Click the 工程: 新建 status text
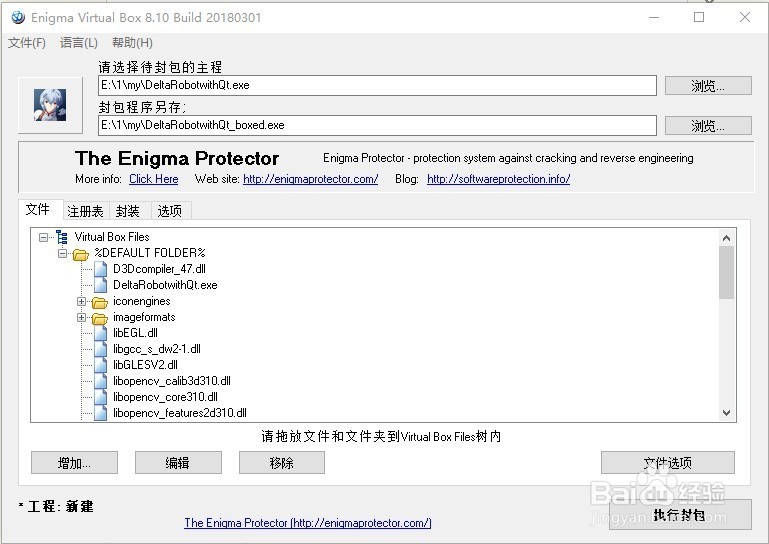The width and height of the screenshot is (769, 544). tap(56, 506)
